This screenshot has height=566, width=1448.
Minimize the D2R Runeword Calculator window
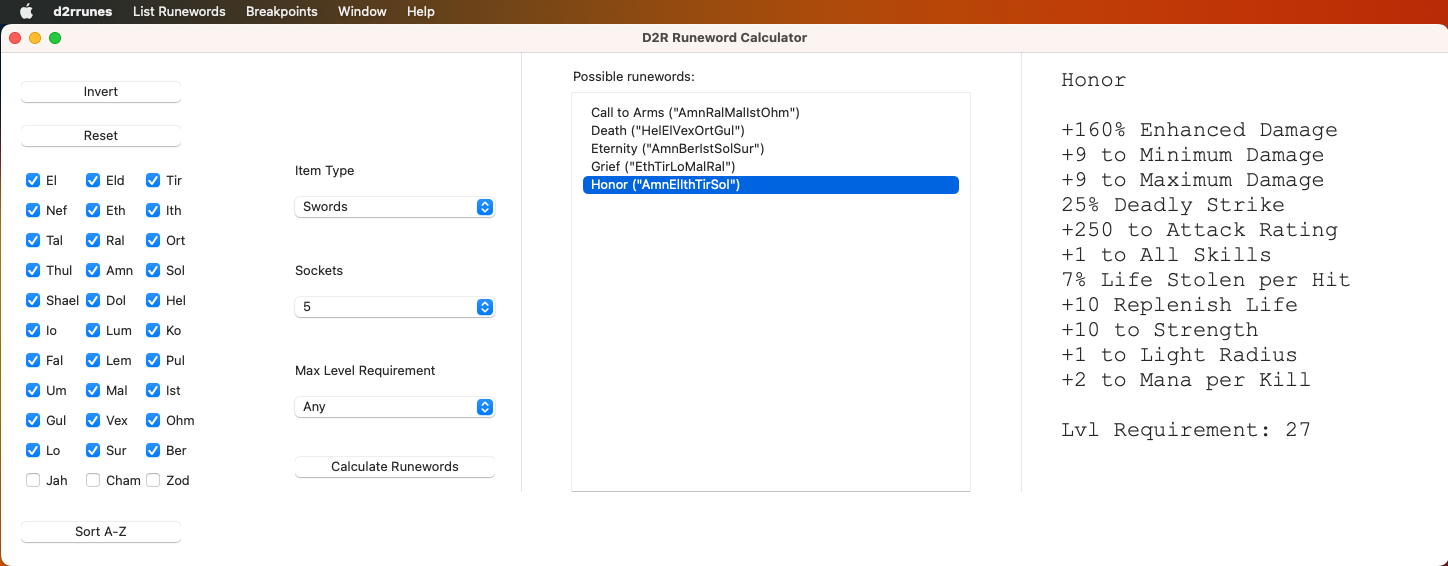point(35,38)
